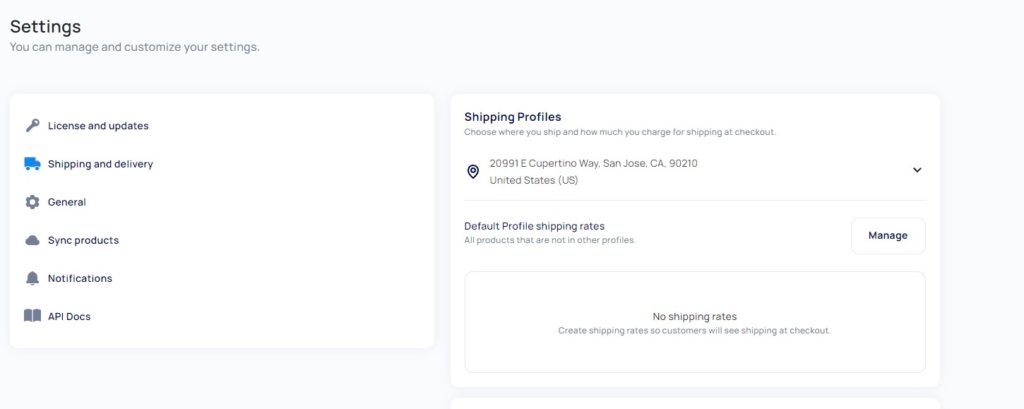Screen dimensions: 1024x409
Task: Click the blue delivery truck icon
Action: point(32,164)
